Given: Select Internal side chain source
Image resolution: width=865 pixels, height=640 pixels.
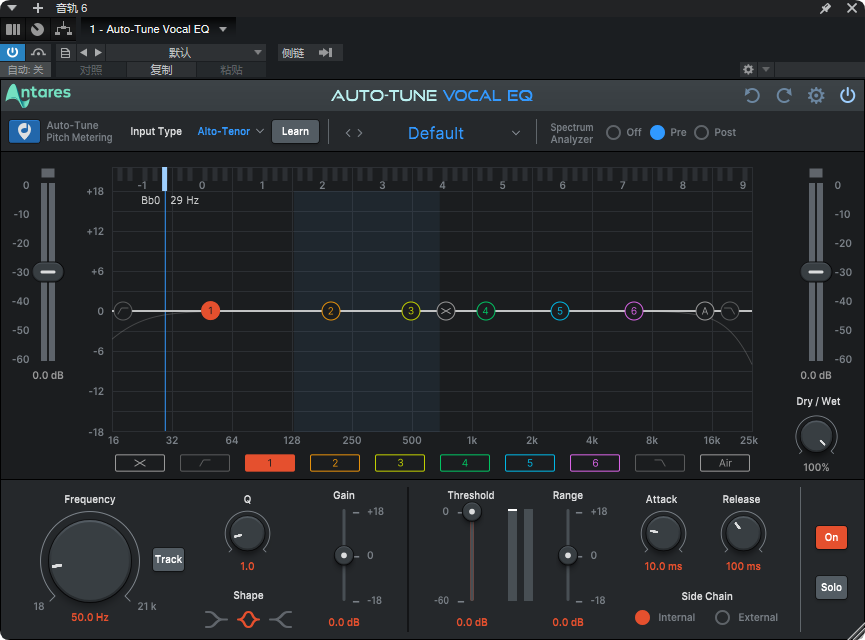Looking at the screenshot, I should tap(642, 617).
